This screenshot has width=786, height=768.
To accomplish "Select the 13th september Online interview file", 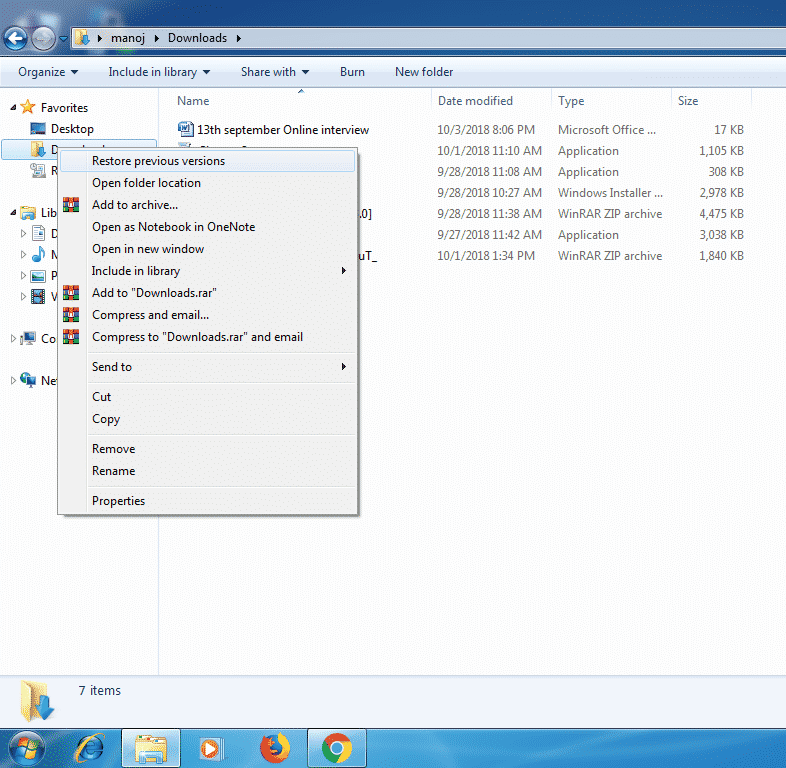I will pos(283,130).
